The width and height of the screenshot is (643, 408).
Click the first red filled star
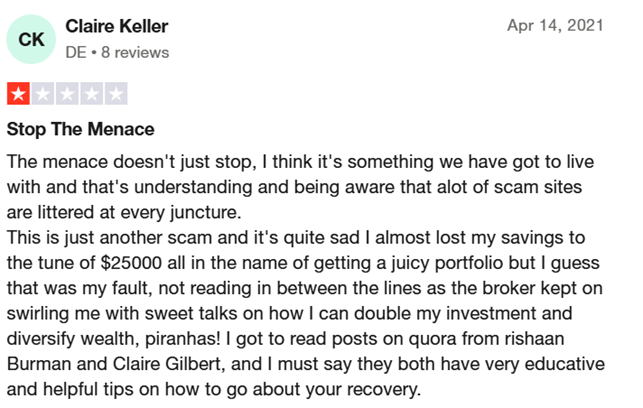pos(19,97)
